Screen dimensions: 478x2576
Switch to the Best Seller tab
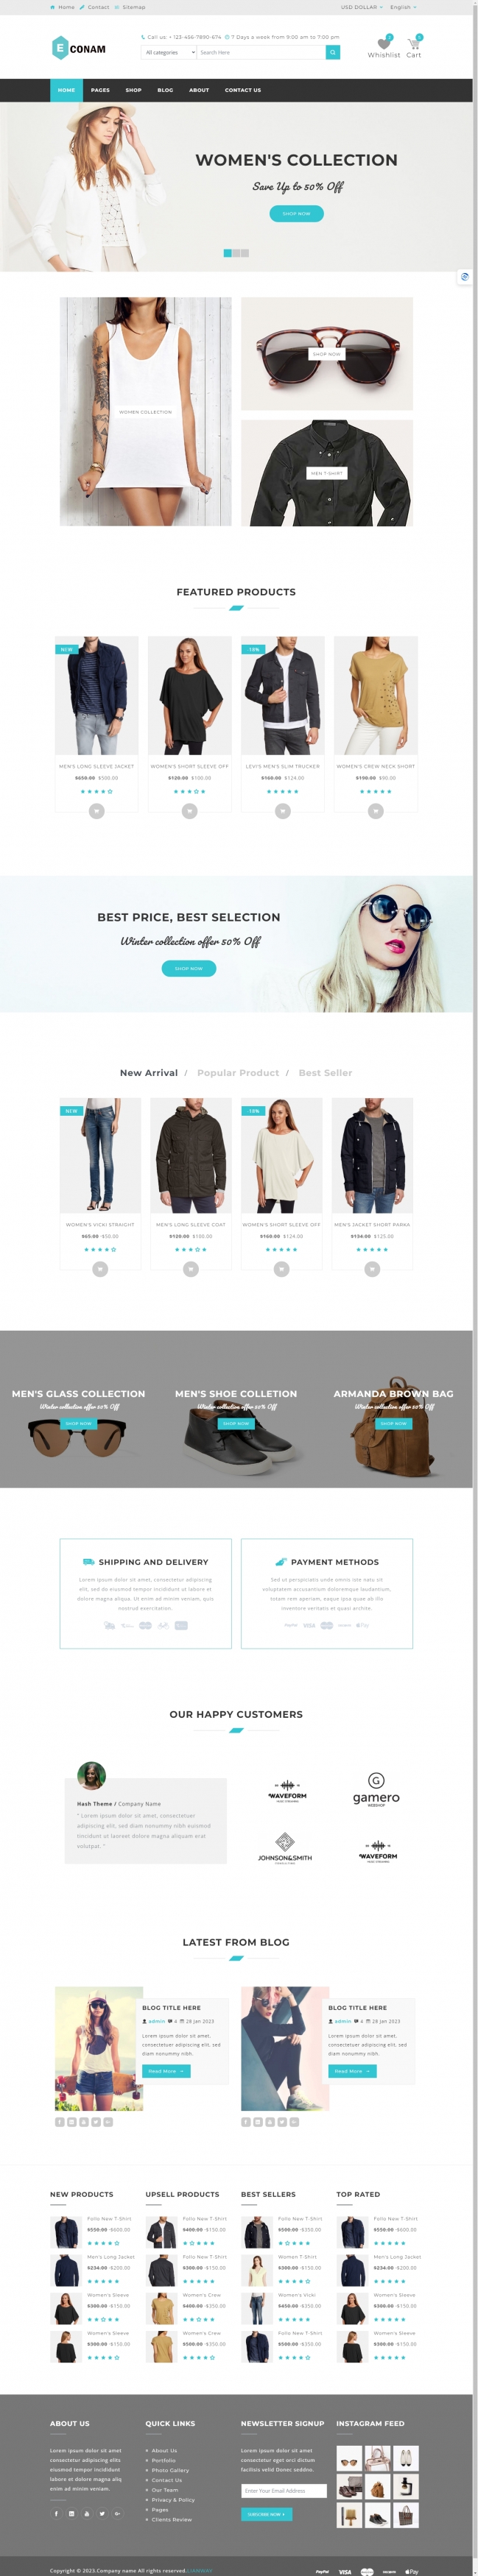click(x=325, y=1073)
